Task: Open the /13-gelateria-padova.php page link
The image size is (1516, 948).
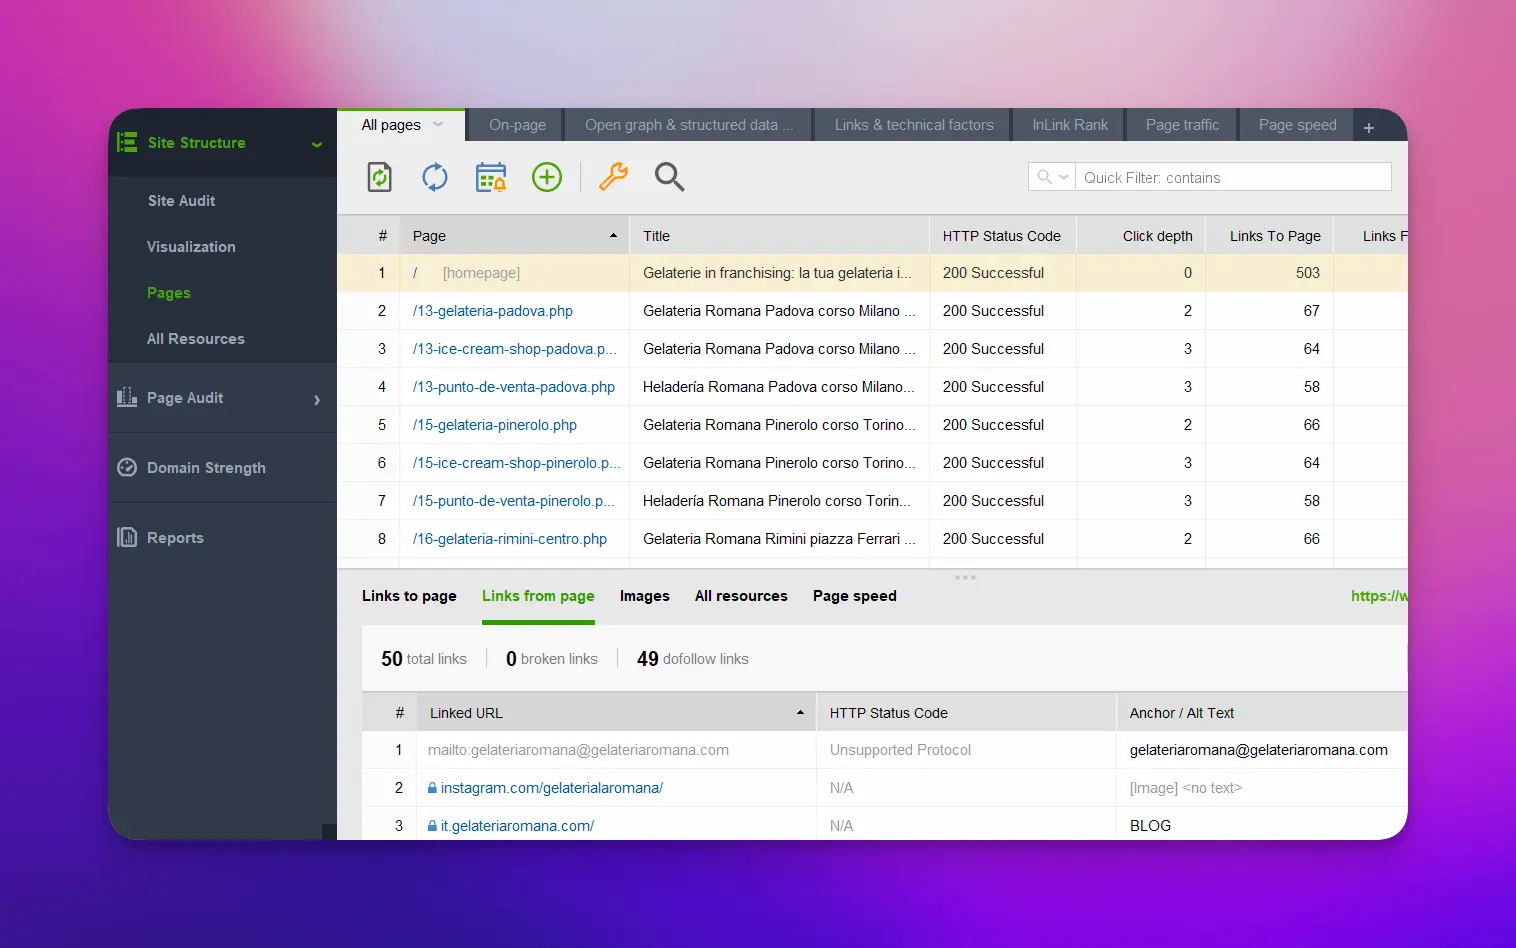Action: click(492, 310)
